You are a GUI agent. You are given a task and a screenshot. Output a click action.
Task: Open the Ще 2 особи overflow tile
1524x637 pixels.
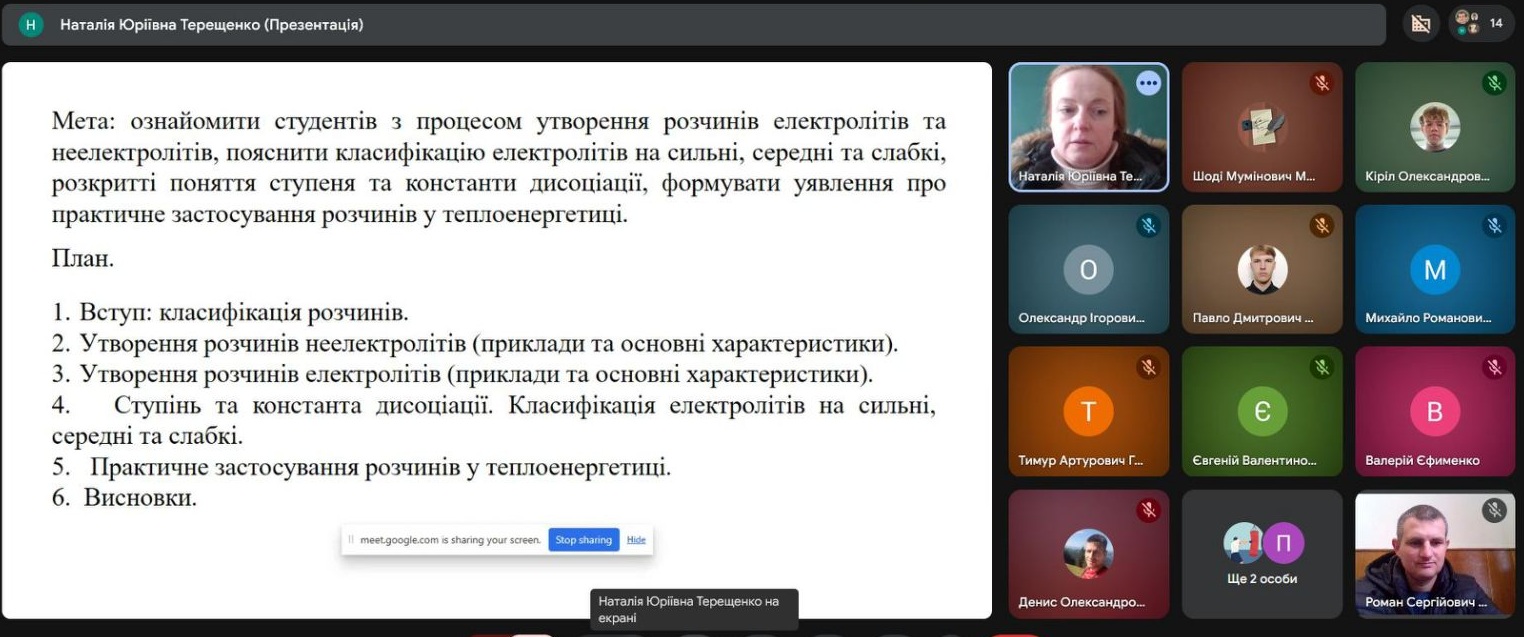pyautogui.click(x=1262, y=554)
